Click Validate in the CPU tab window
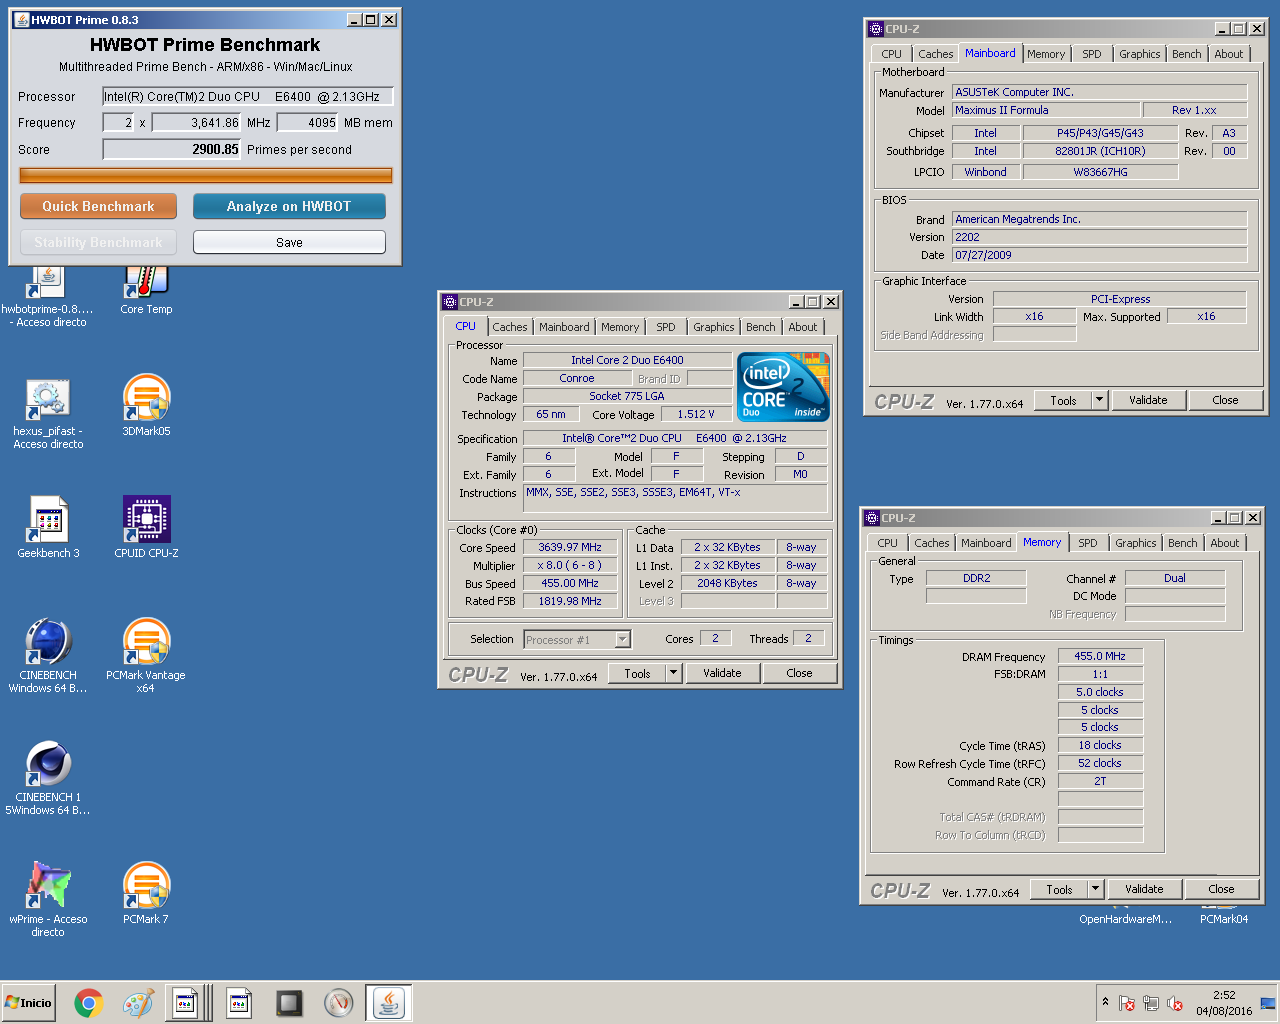The image size is (1280, 1024). pyautogui.click(x=722, y=673)
